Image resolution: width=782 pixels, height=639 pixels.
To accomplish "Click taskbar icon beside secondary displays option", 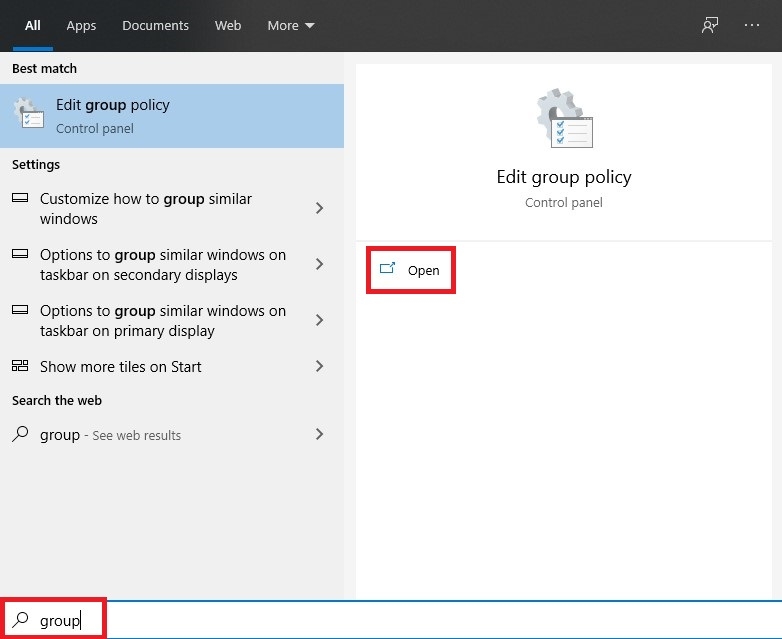I will (x=20, y=254).
